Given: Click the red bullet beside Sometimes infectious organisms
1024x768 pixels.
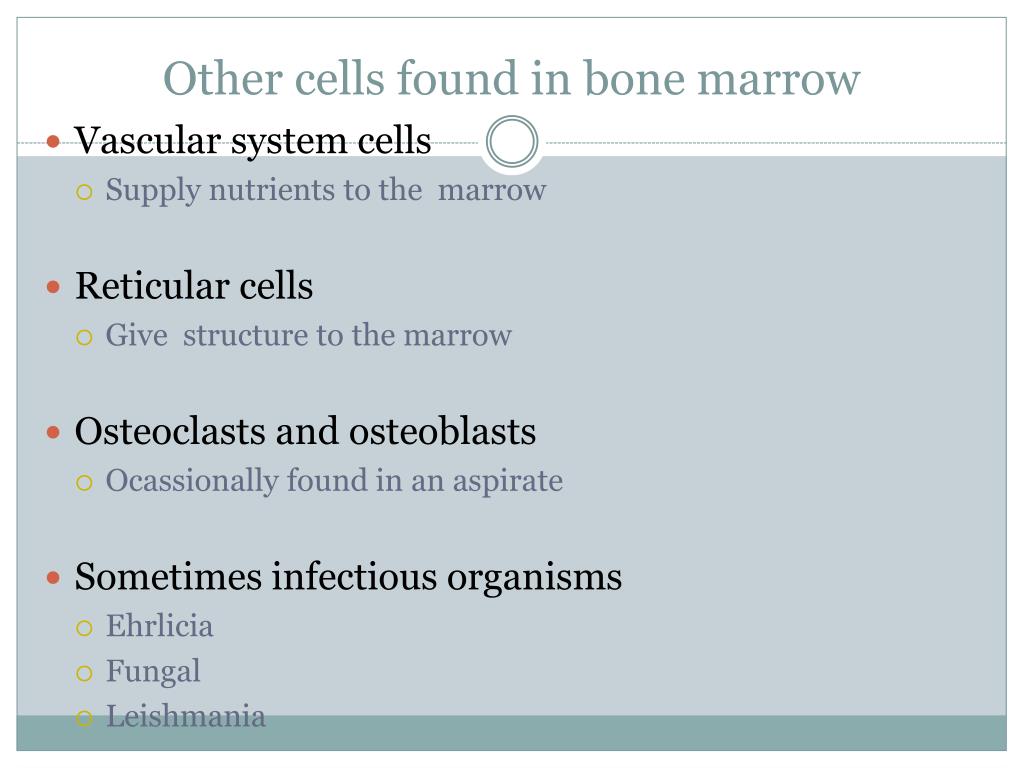Looking at the screenshot, I should [54, 577].
